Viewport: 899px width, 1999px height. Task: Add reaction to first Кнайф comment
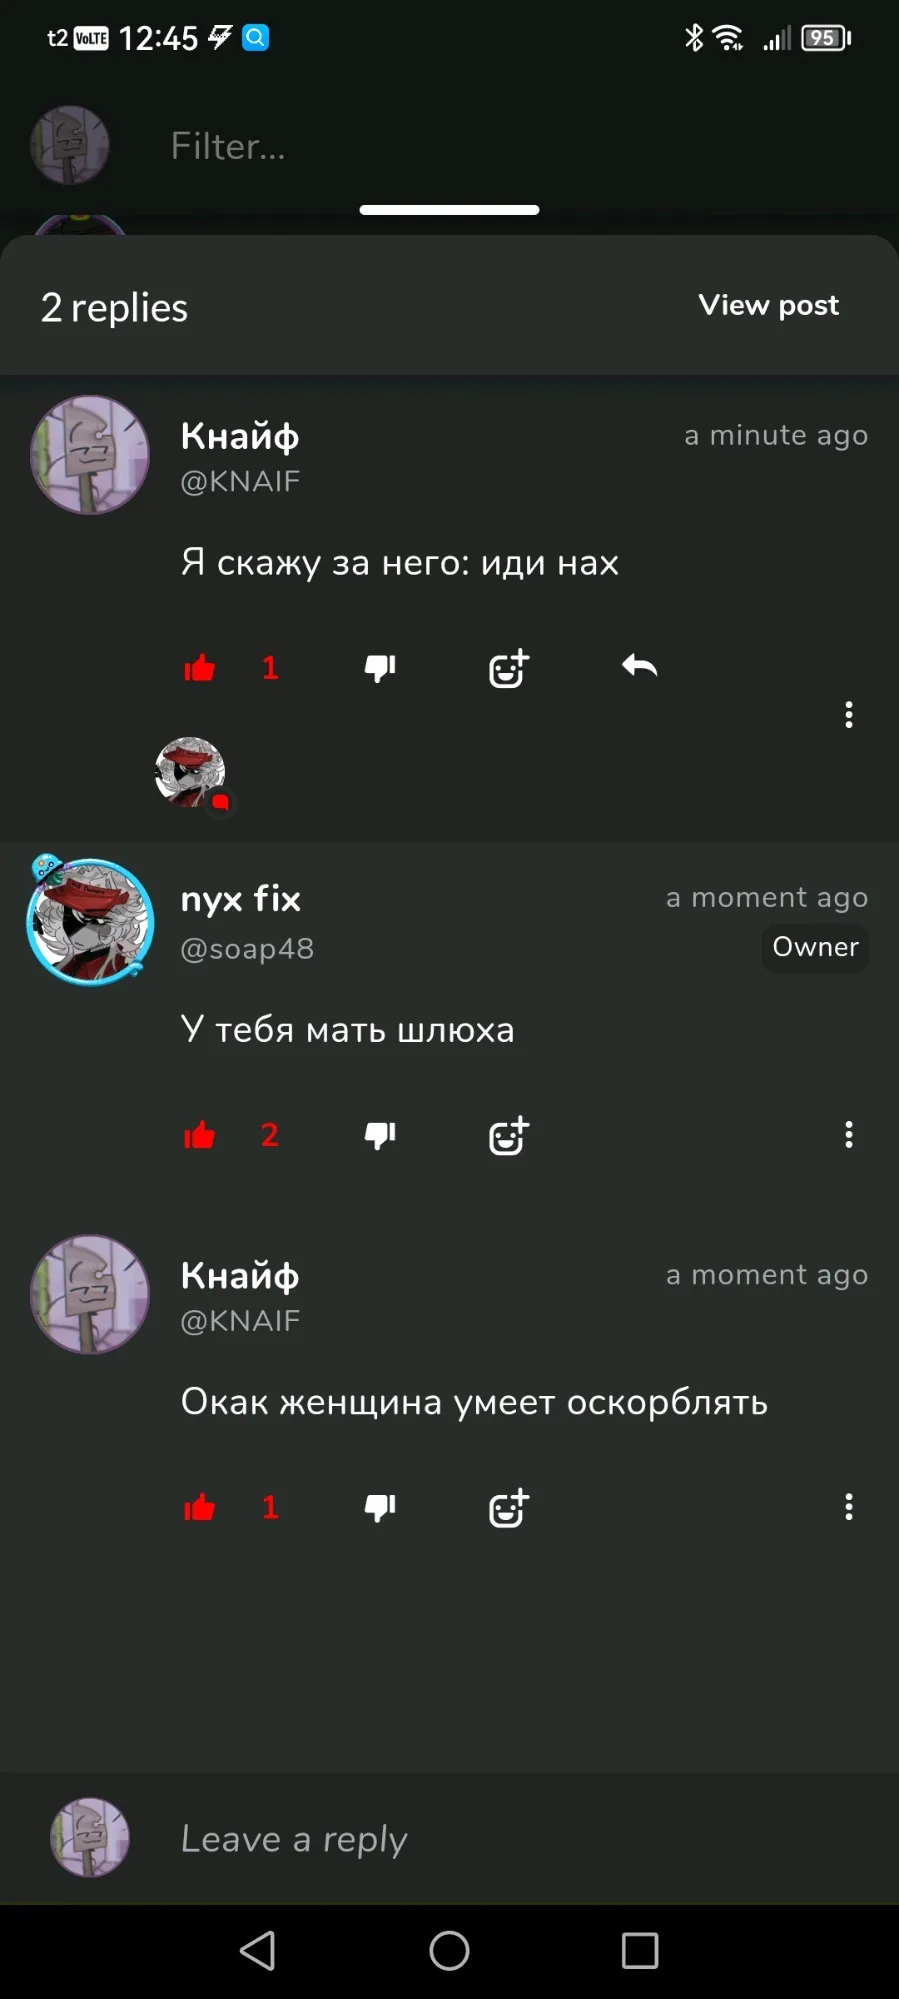coord(509,668)
